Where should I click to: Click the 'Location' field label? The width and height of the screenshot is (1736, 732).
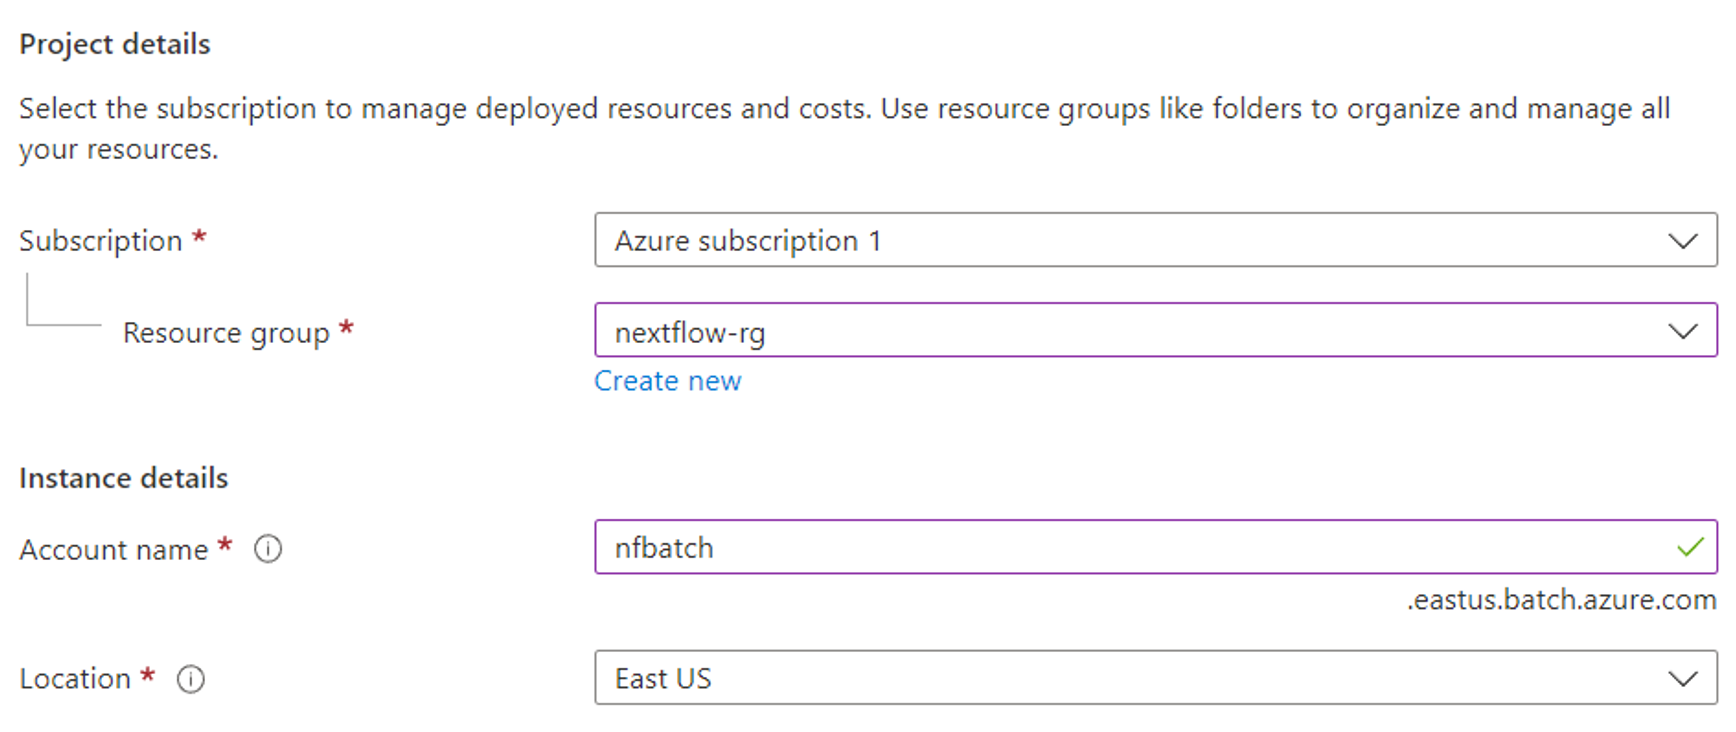(75, 679)
